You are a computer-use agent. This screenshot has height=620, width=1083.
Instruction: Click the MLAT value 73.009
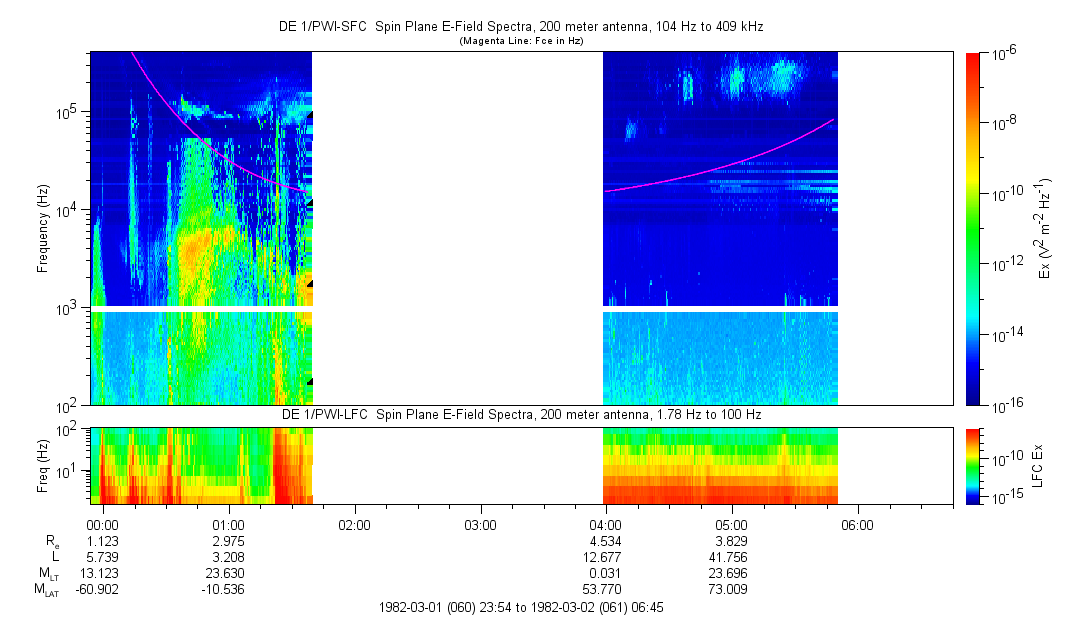731,588
